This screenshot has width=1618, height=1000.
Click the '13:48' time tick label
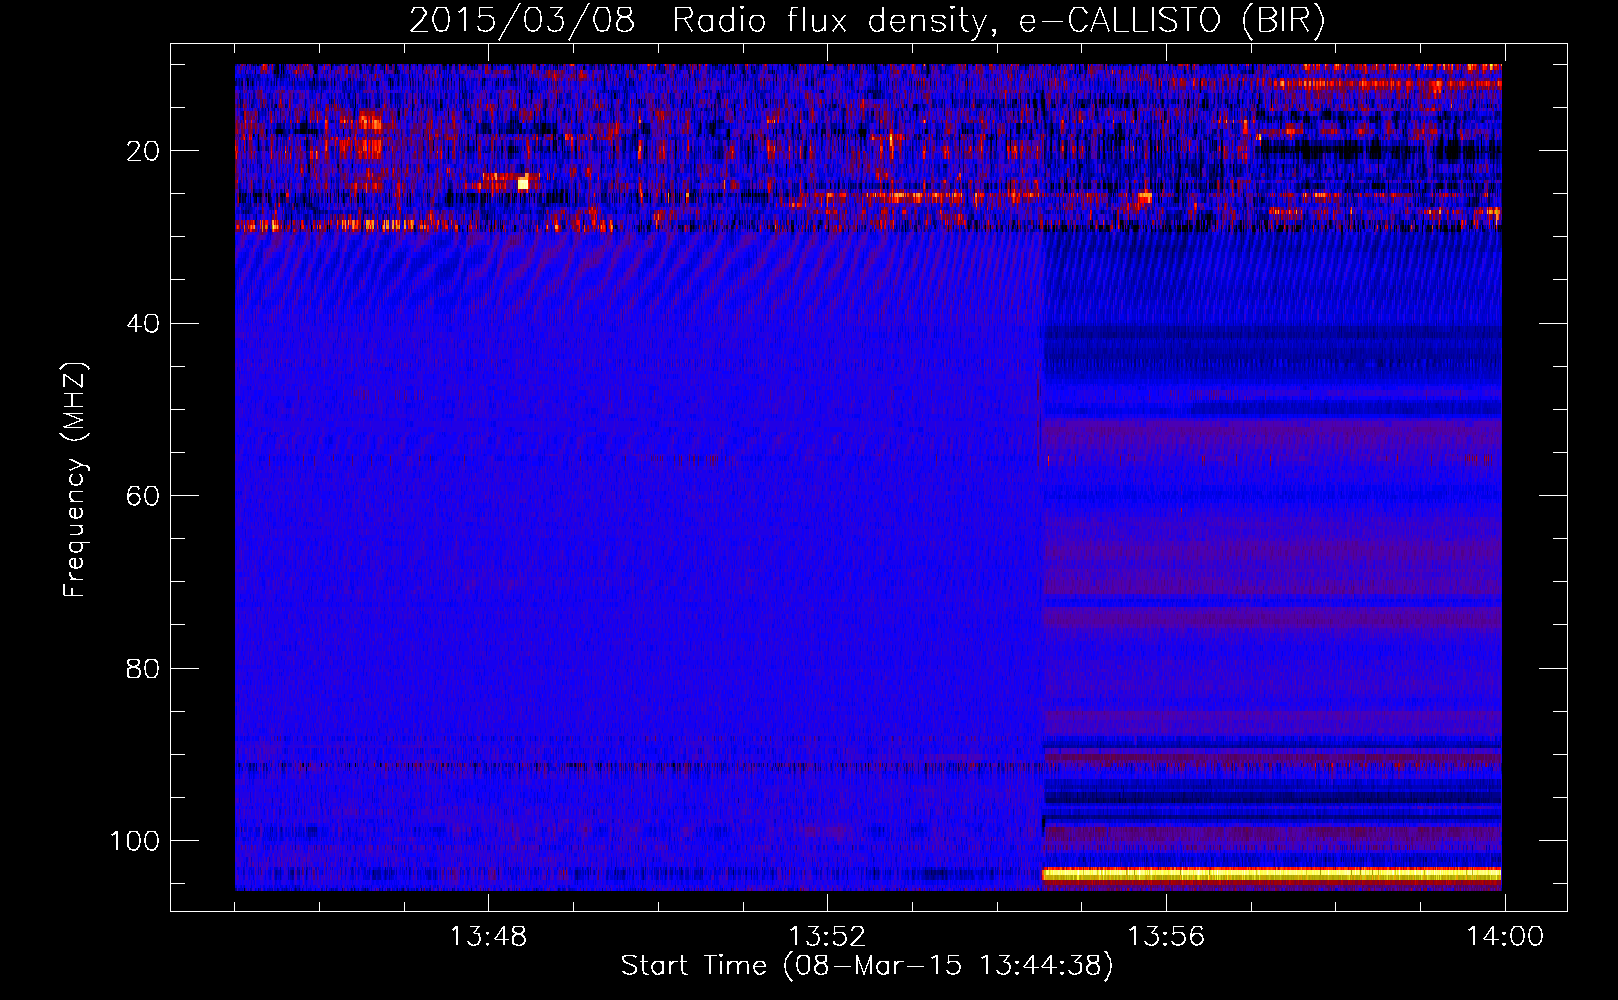(488, 937)
